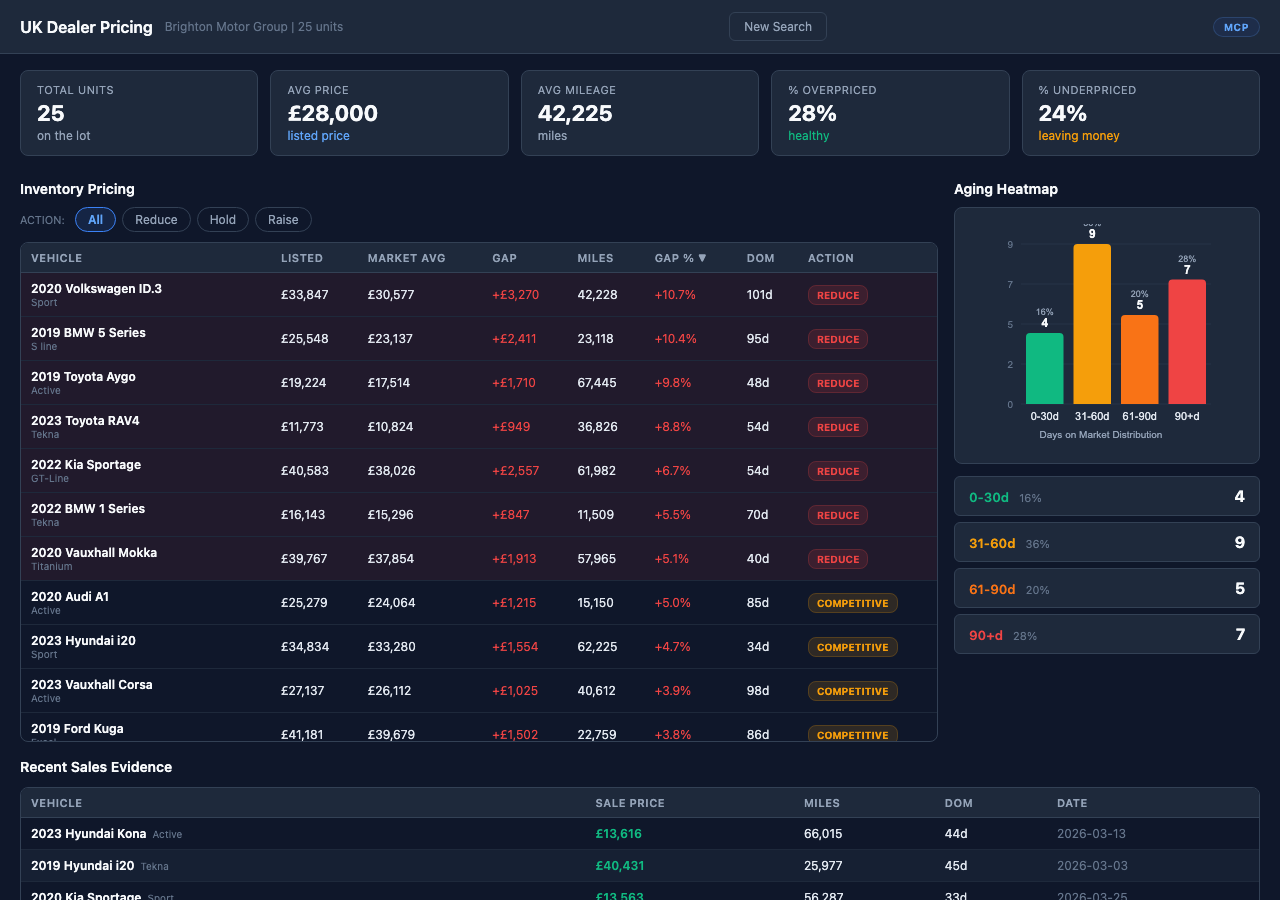Image resolution: width=1280 pixels, height=900 pixels.
Task: Click REDUCE badge for Toyota Aygo
Action: click(x=838, y=383)
